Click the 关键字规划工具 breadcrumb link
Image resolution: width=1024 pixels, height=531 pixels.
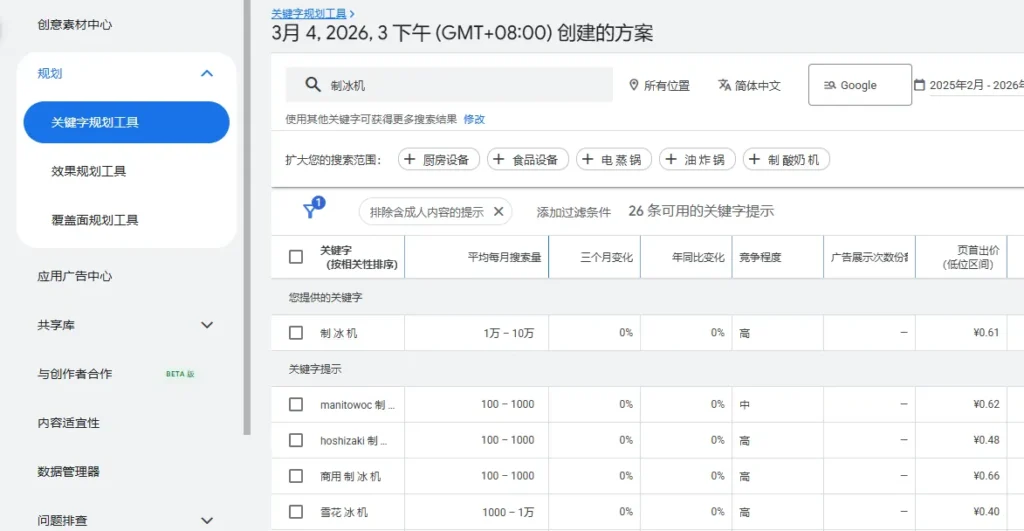coord(309,13)
